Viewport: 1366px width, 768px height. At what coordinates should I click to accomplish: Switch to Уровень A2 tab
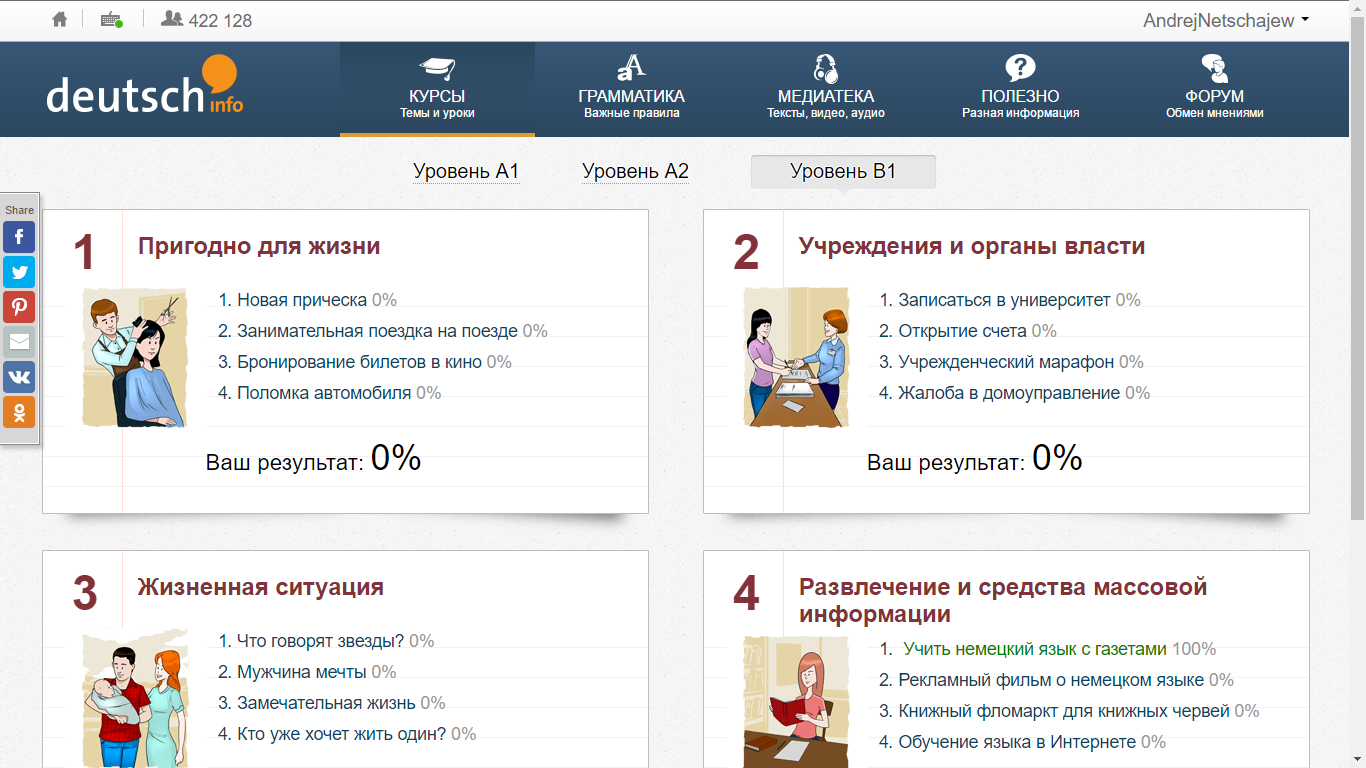point(635,171)
